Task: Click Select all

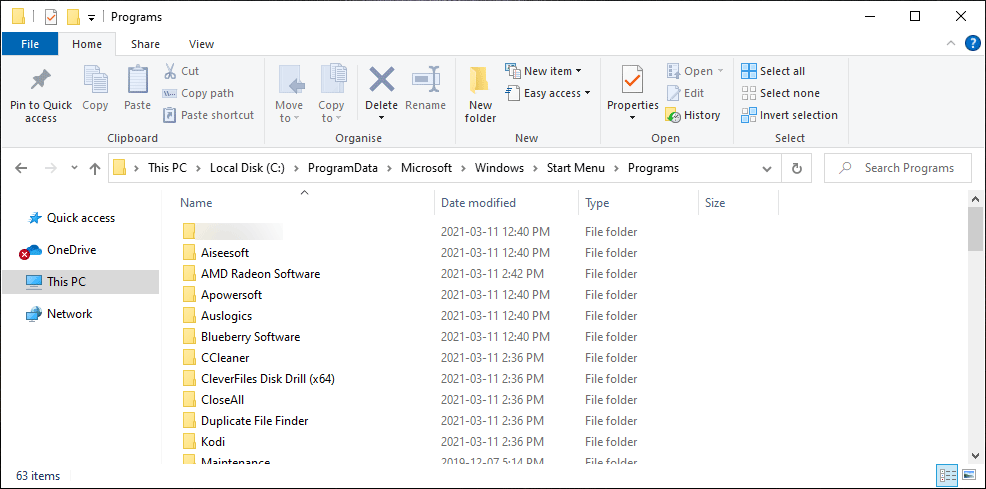Action: 773,71
